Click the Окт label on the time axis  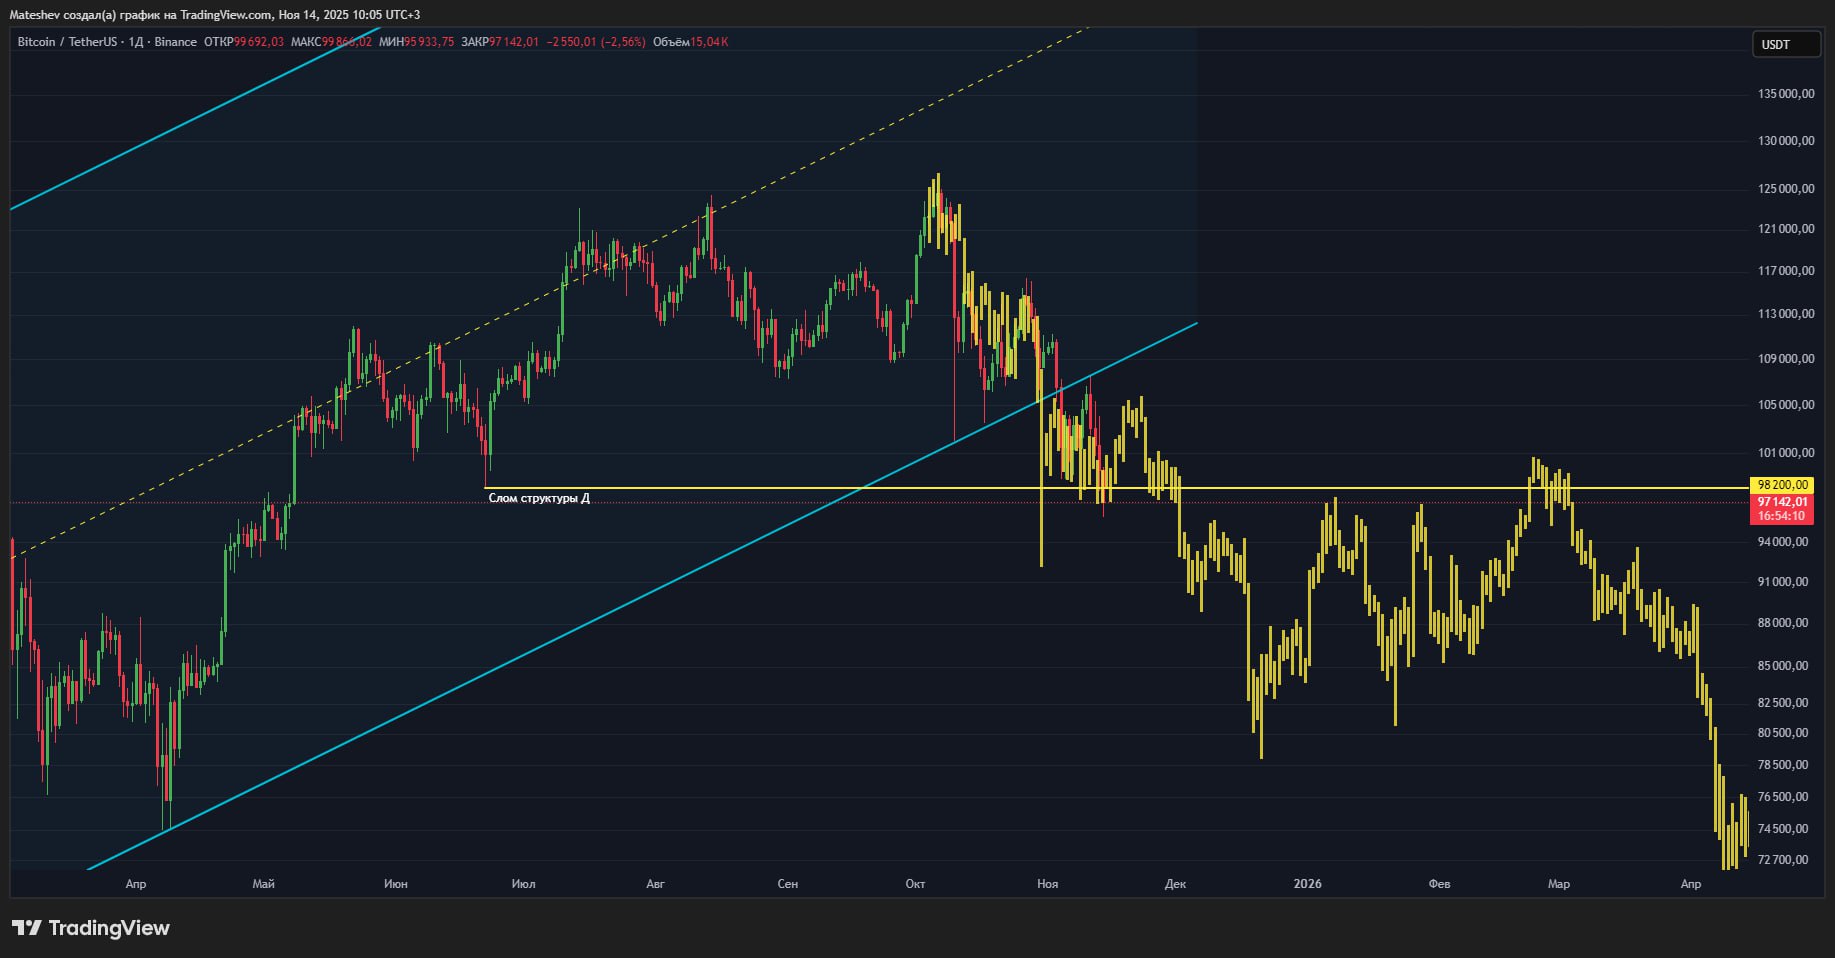click(915, 884)
